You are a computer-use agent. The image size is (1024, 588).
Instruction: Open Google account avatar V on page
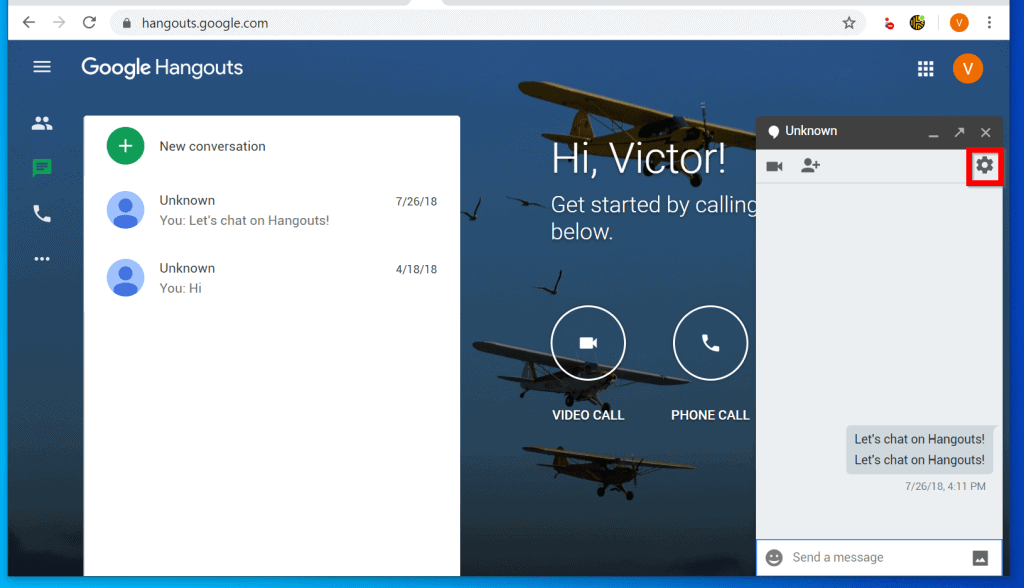pos(968,69)
